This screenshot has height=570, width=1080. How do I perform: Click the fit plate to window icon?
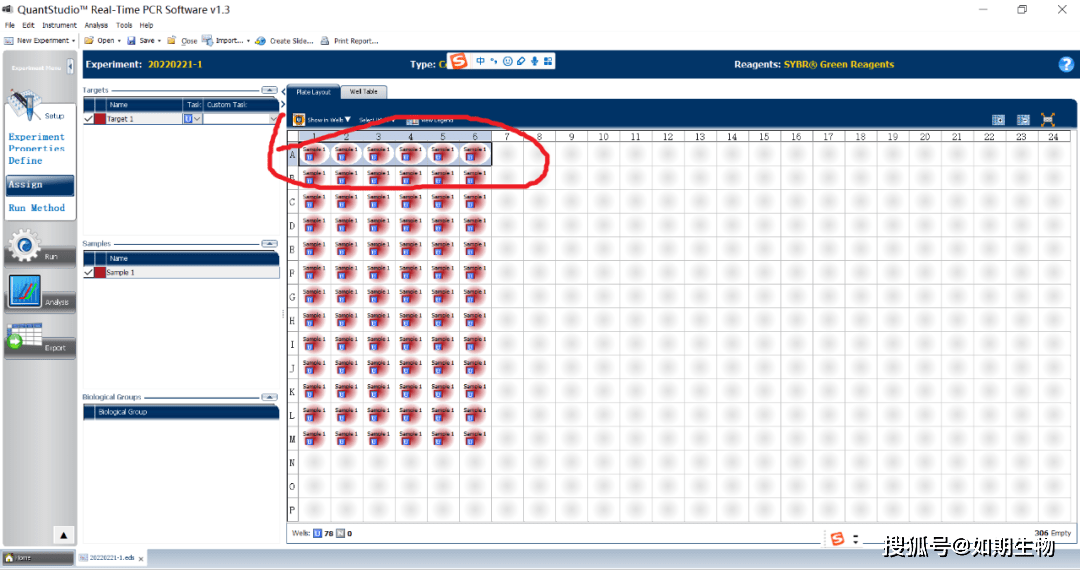[1048, 120]
